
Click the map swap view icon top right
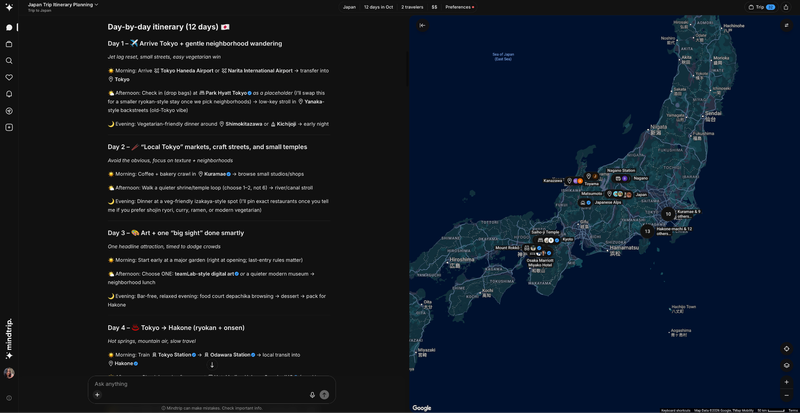[786, 25]
